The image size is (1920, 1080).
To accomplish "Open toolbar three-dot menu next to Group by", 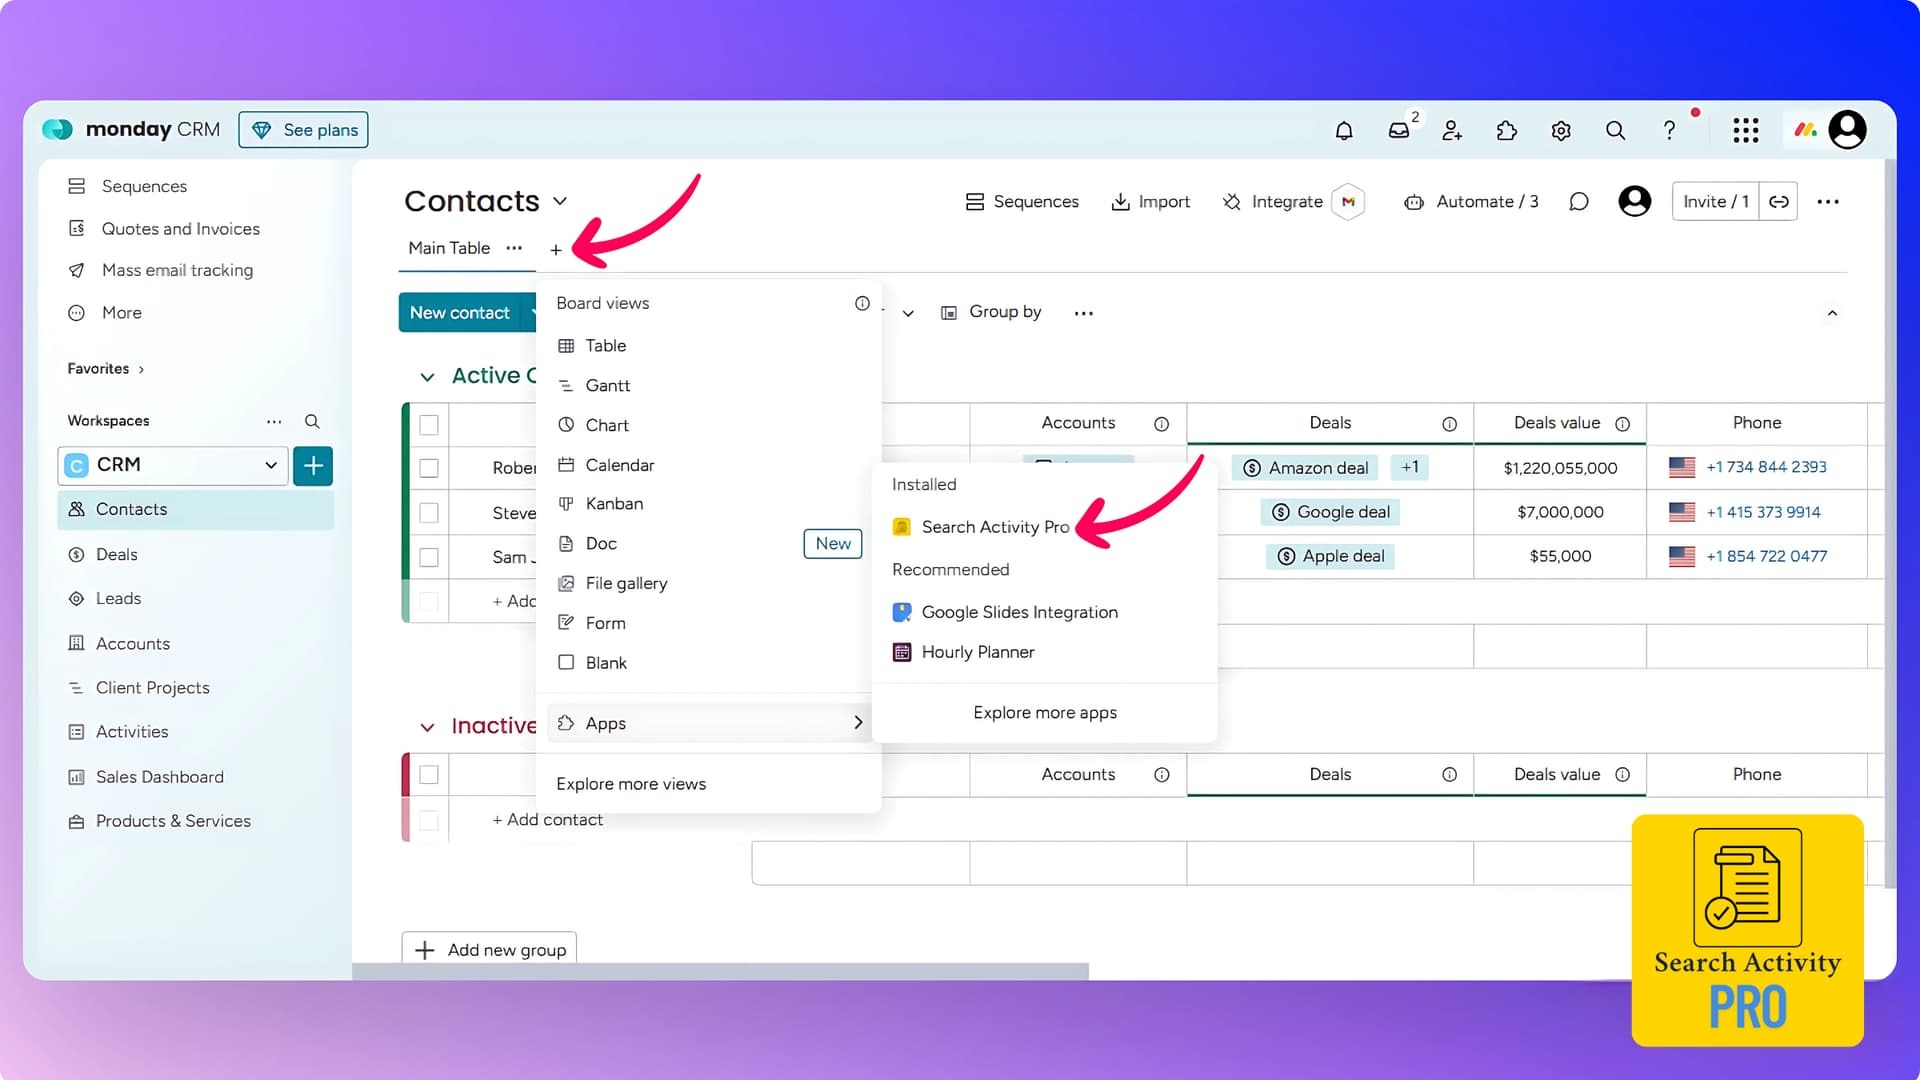I will click(x=1083, y=313).
